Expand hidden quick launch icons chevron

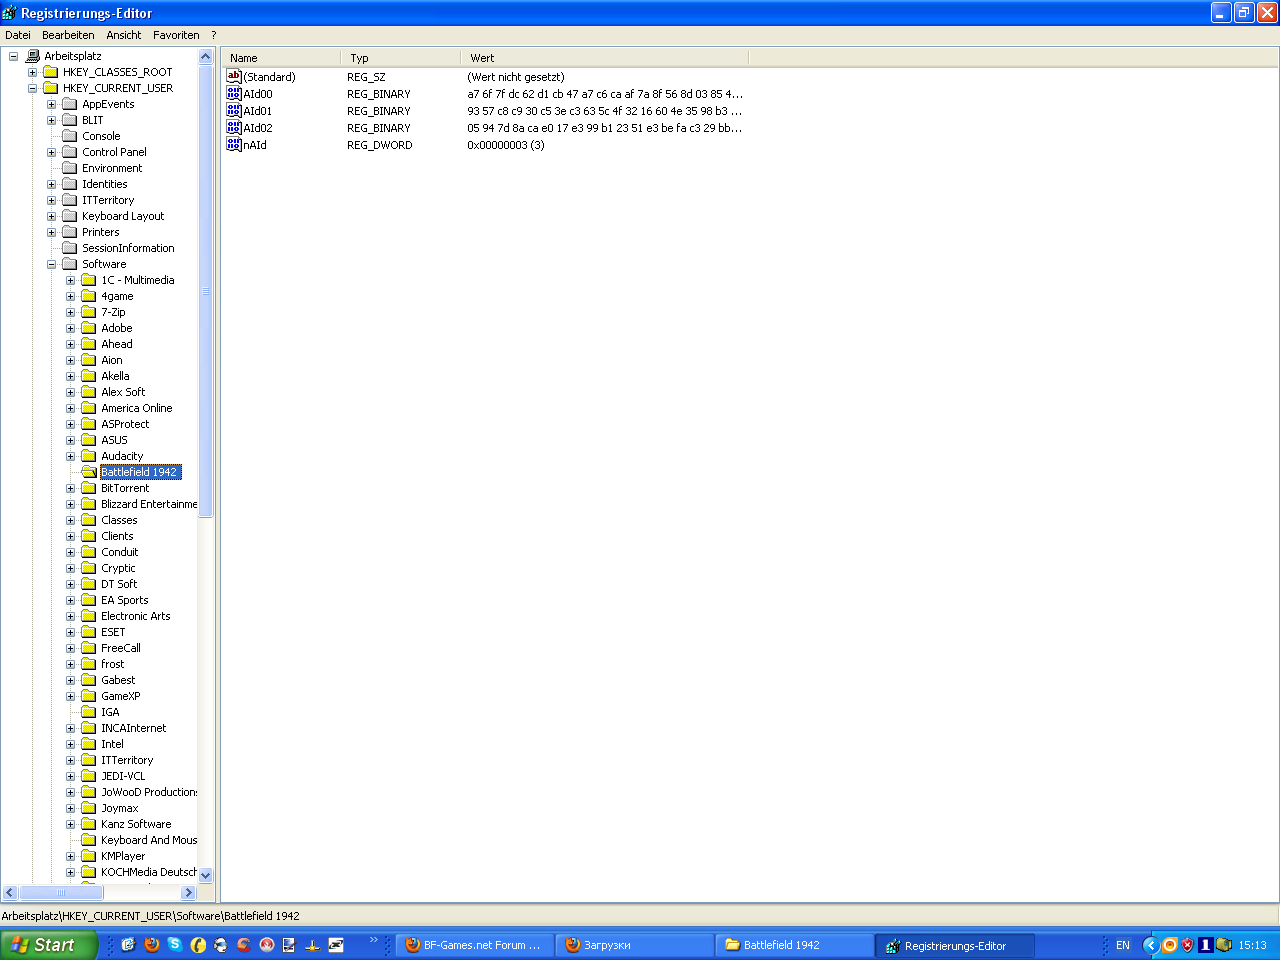(374, 940)
